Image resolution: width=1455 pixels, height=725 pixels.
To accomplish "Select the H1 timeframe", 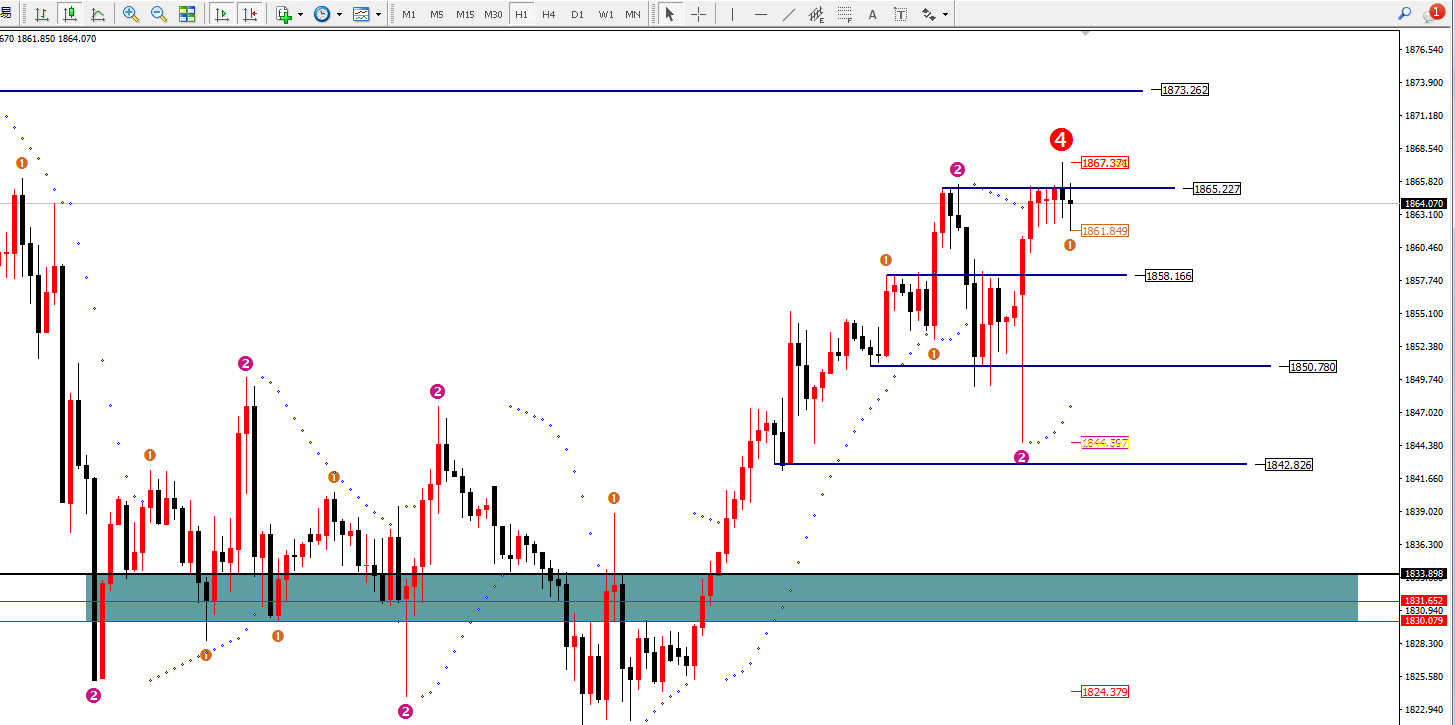I will (x=521, y=15).
